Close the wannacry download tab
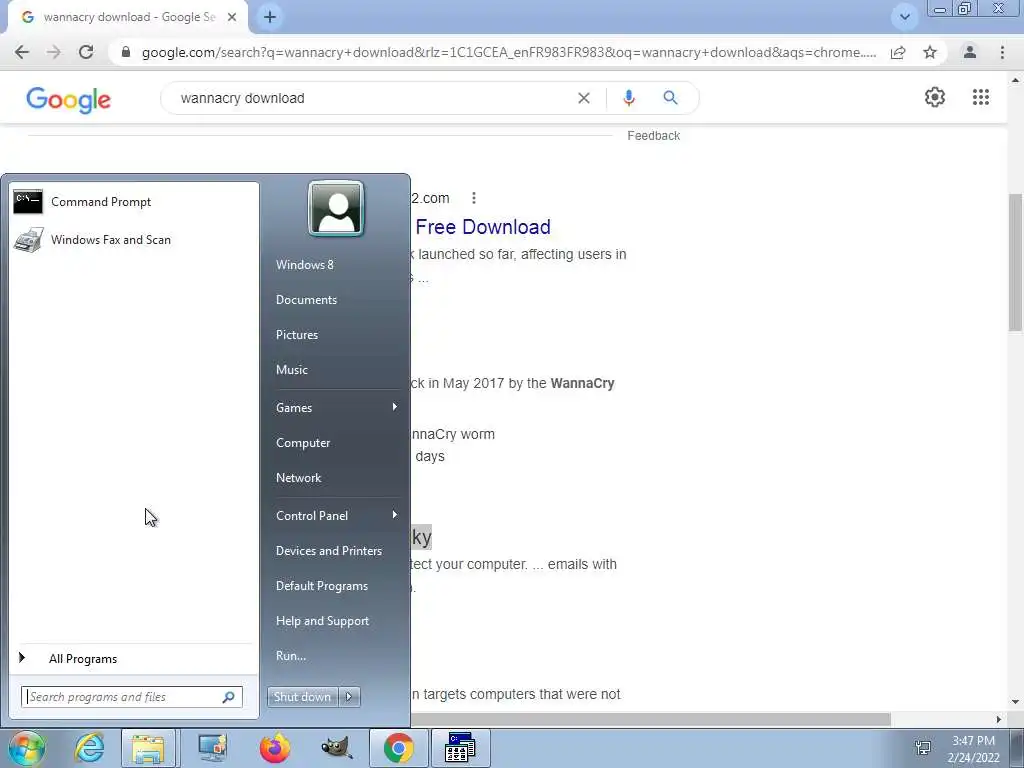Viewport: 1024px width, 768px height. pyautogui.click(x=232, y=17)
